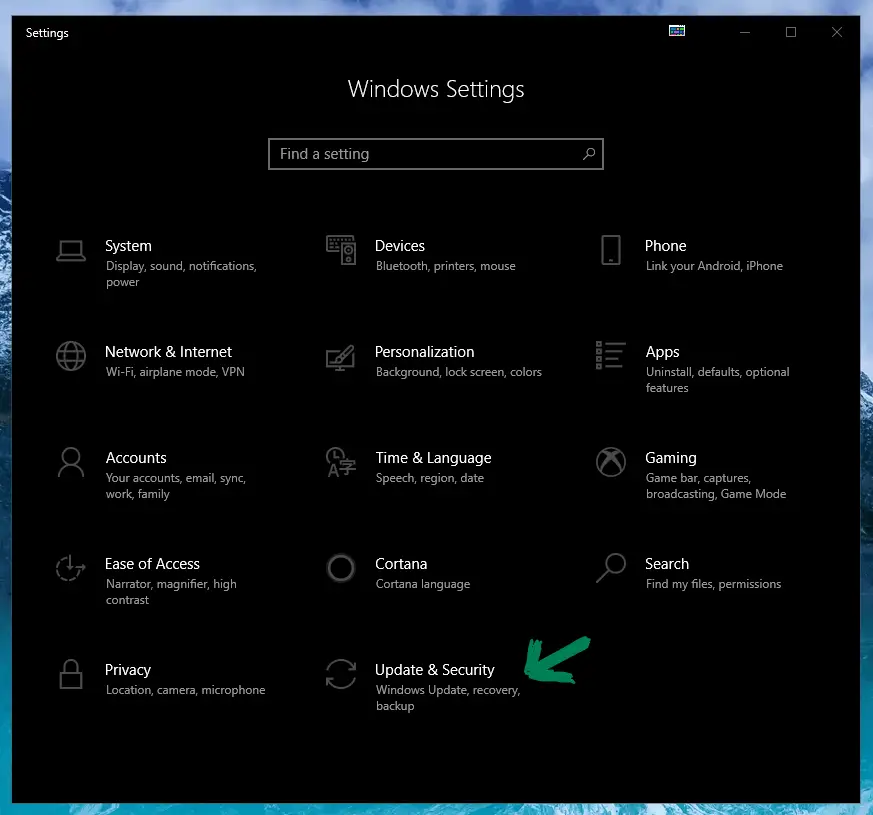873x815 pixels.
Task: Close the Settings window
Action: (837, 32)
